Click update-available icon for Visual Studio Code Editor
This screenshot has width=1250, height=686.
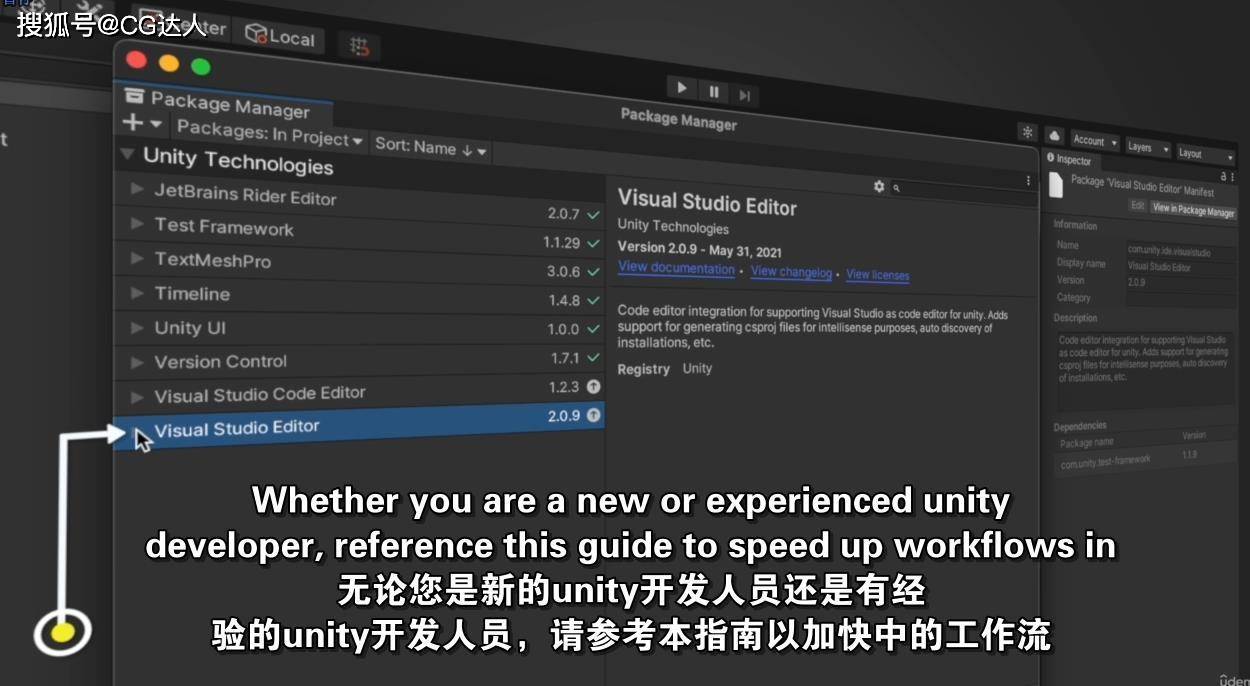[594, 386]
